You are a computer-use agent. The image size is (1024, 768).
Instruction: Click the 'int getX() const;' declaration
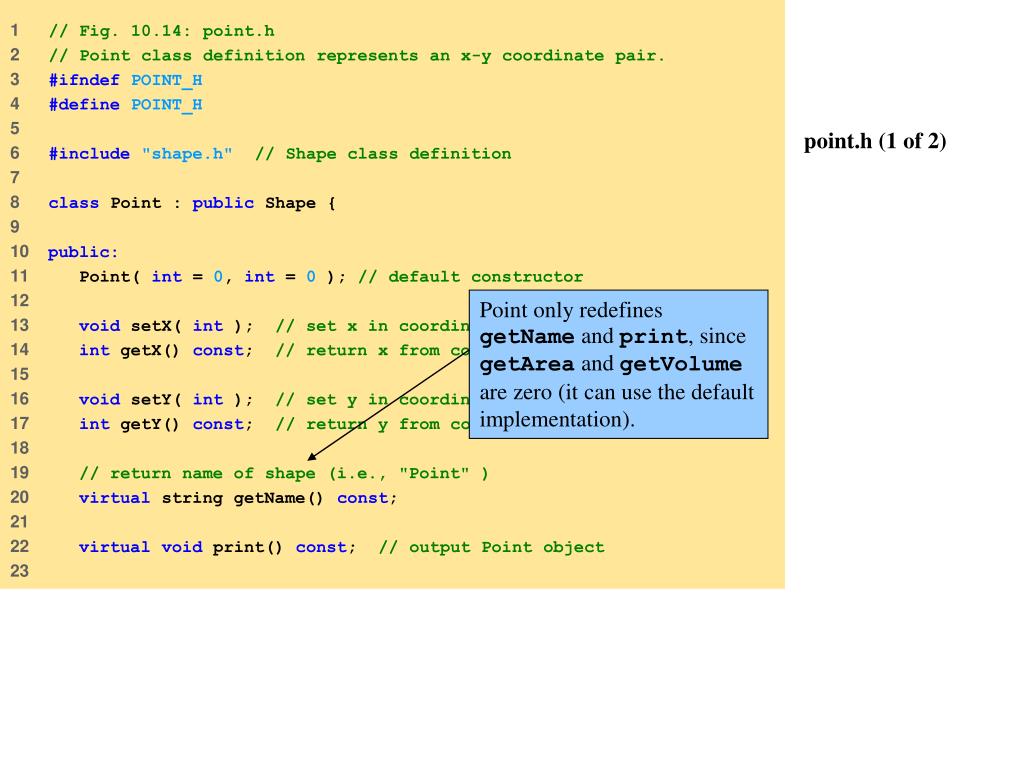pyautogui.click(x=166, y=351)
